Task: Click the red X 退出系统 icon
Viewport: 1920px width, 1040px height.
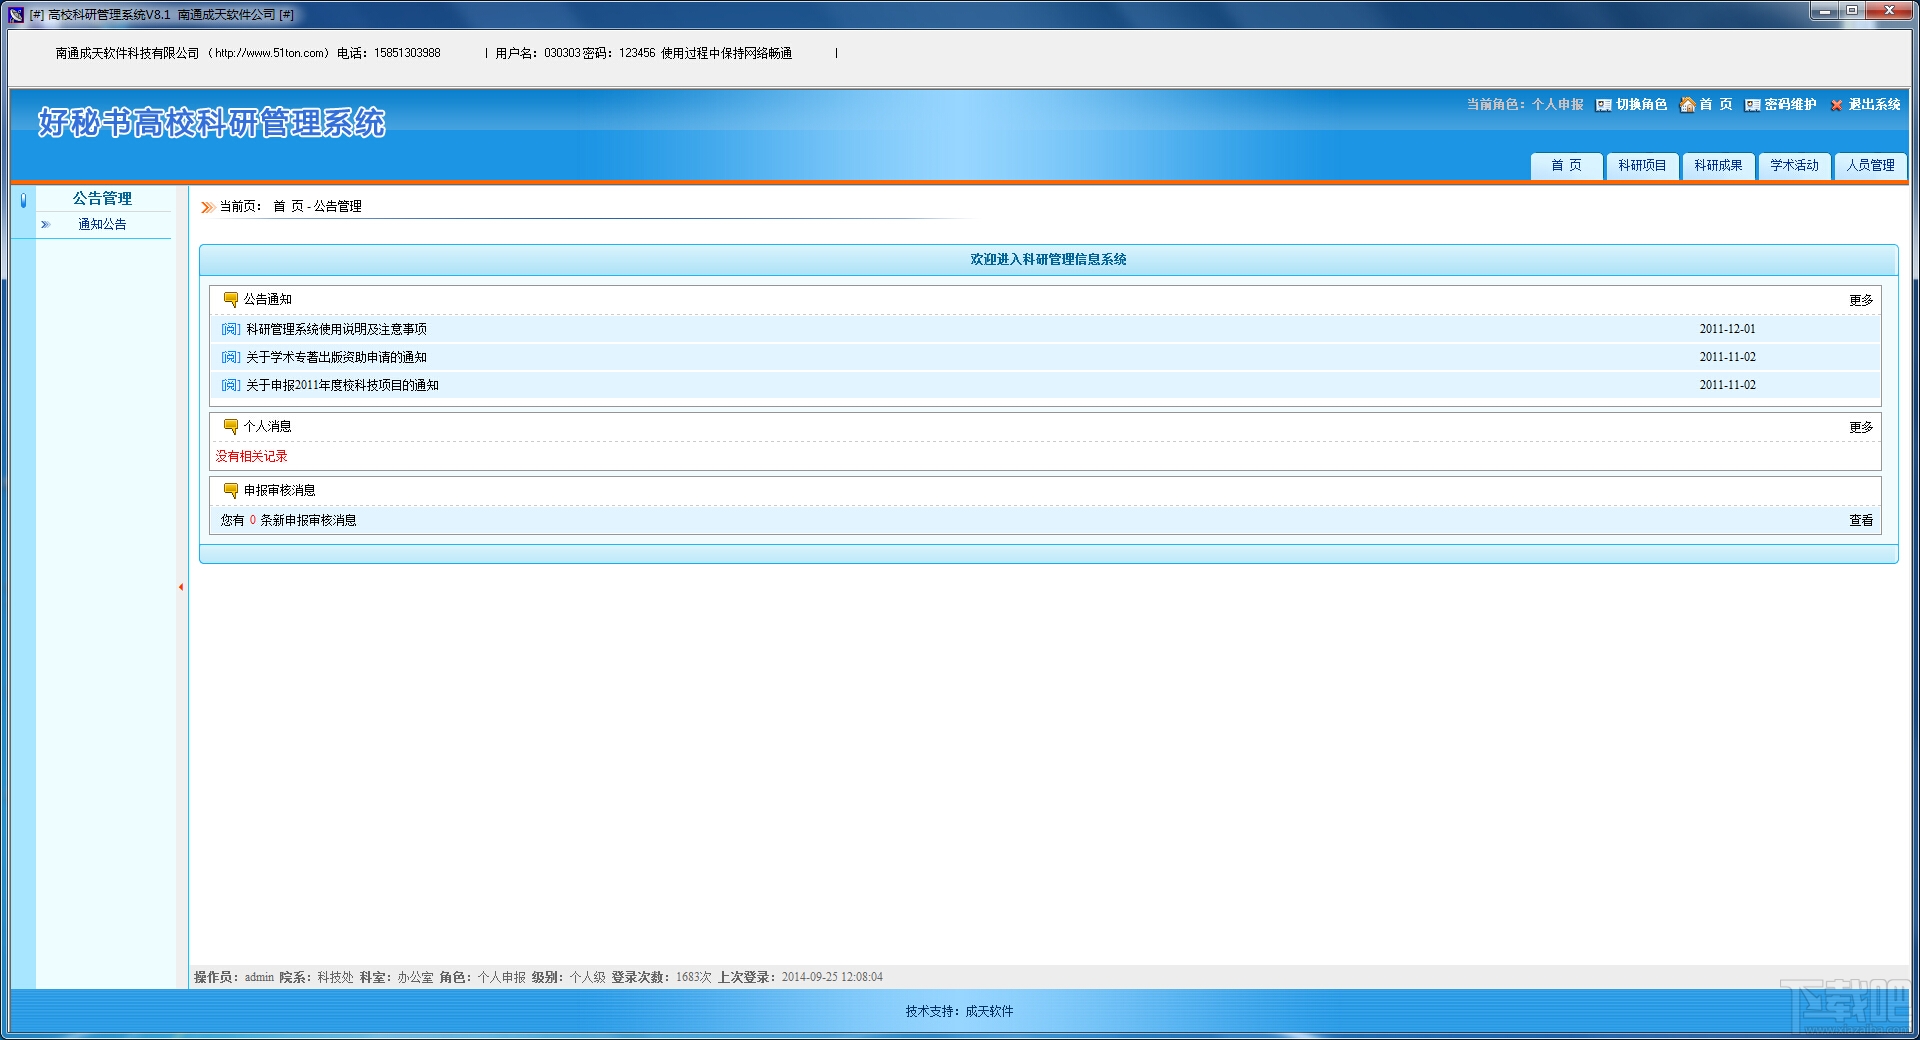Action: point(1836,105)
